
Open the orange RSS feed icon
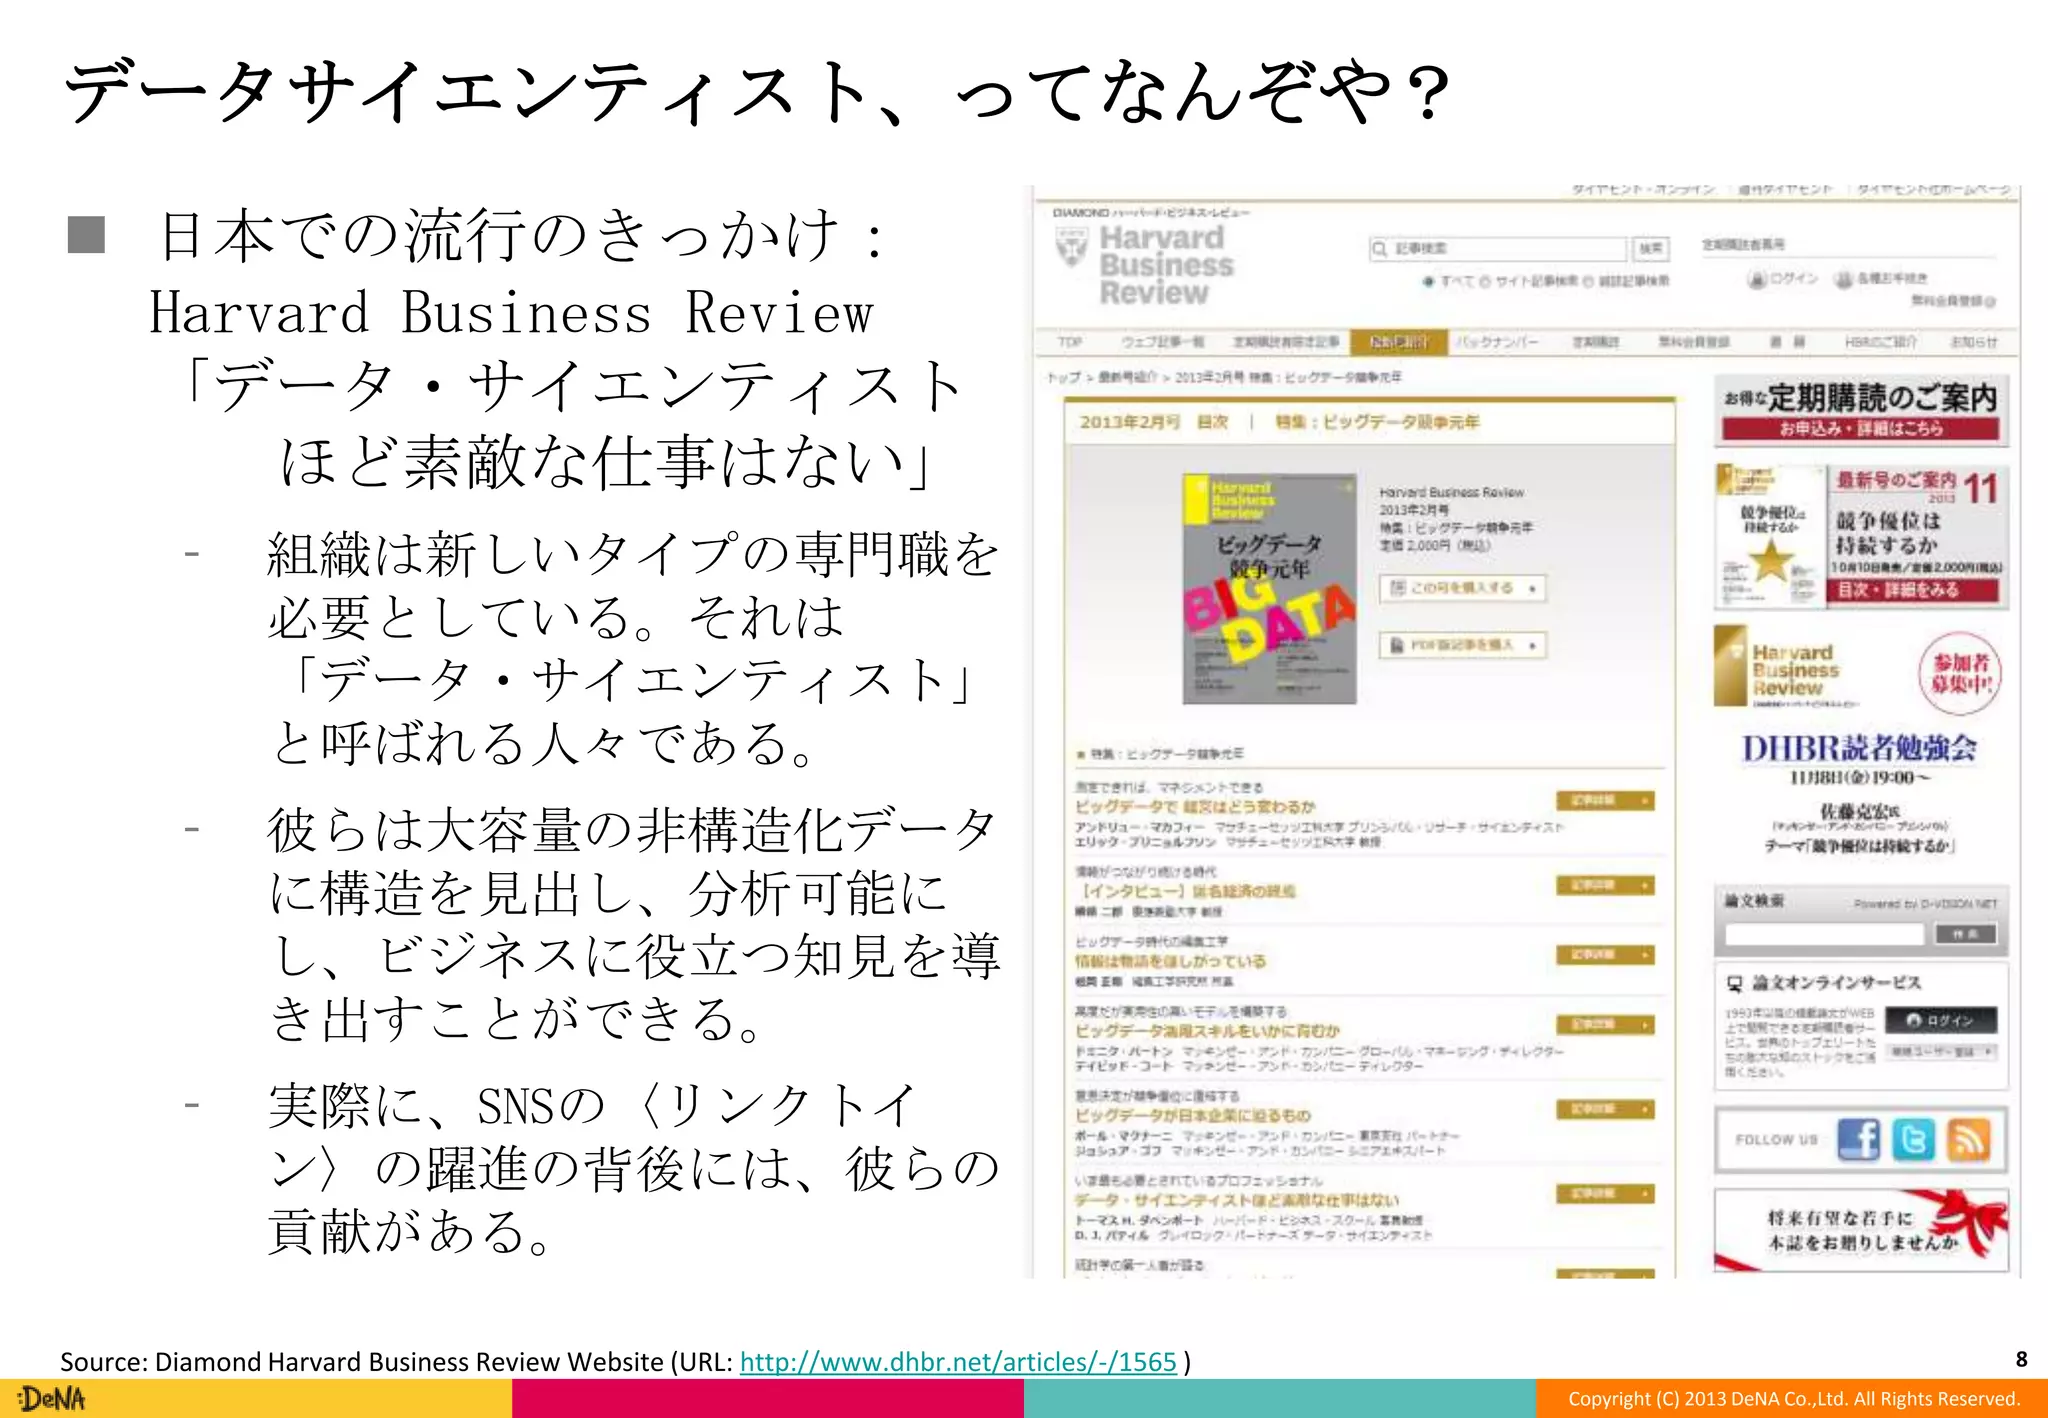[x=1968, y=1139]
